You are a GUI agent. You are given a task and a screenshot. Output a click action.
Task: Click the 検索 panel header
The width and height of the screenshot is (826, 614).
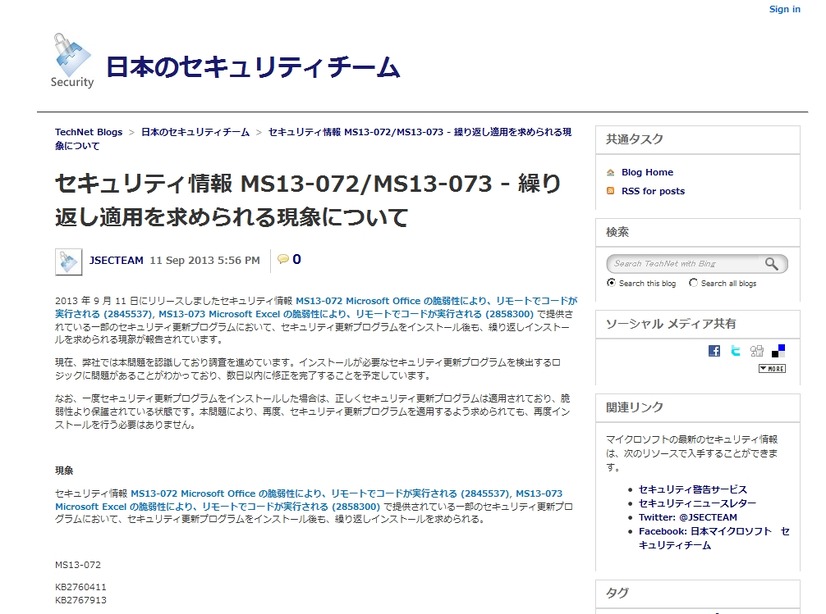tap(698, 232)
